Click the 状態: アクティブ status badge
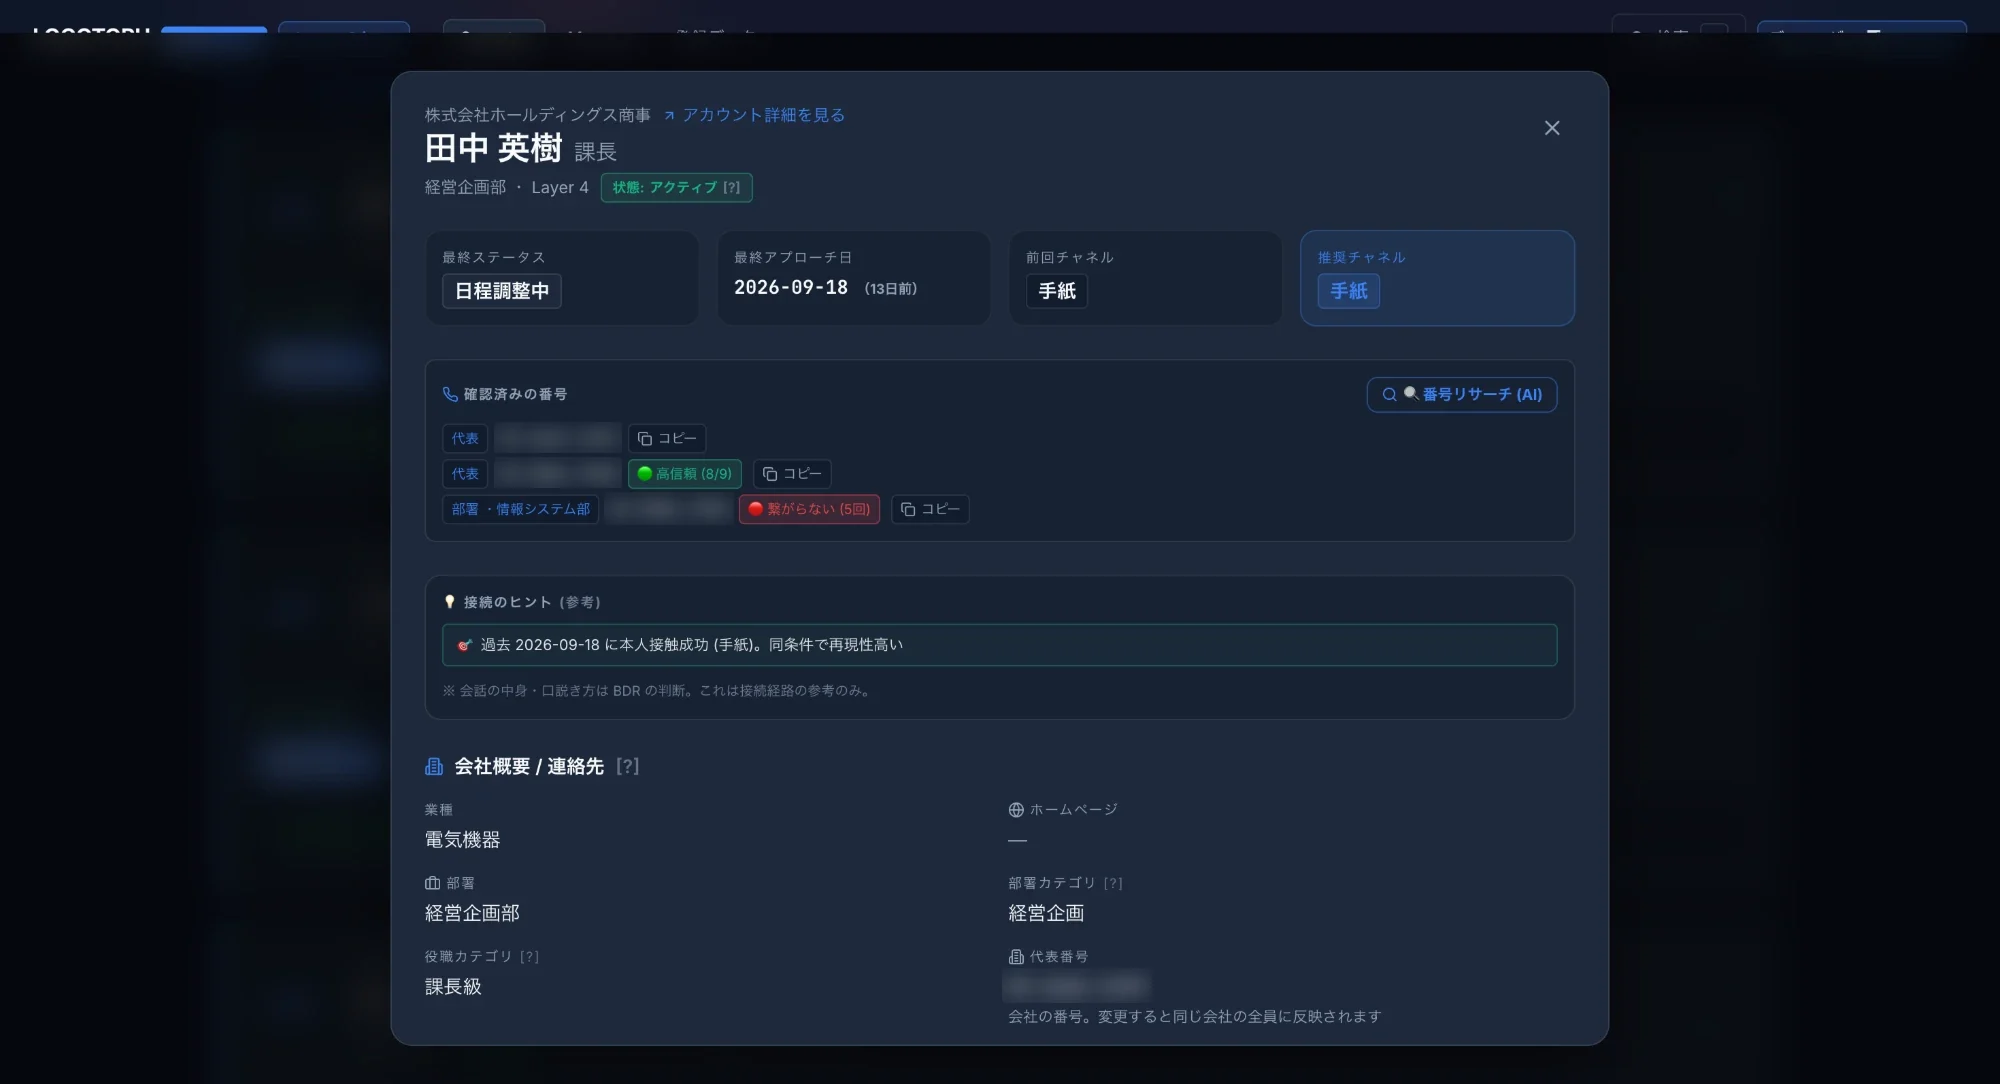The height and width of the screenshot is (1084, 2000). click(676, 188)
